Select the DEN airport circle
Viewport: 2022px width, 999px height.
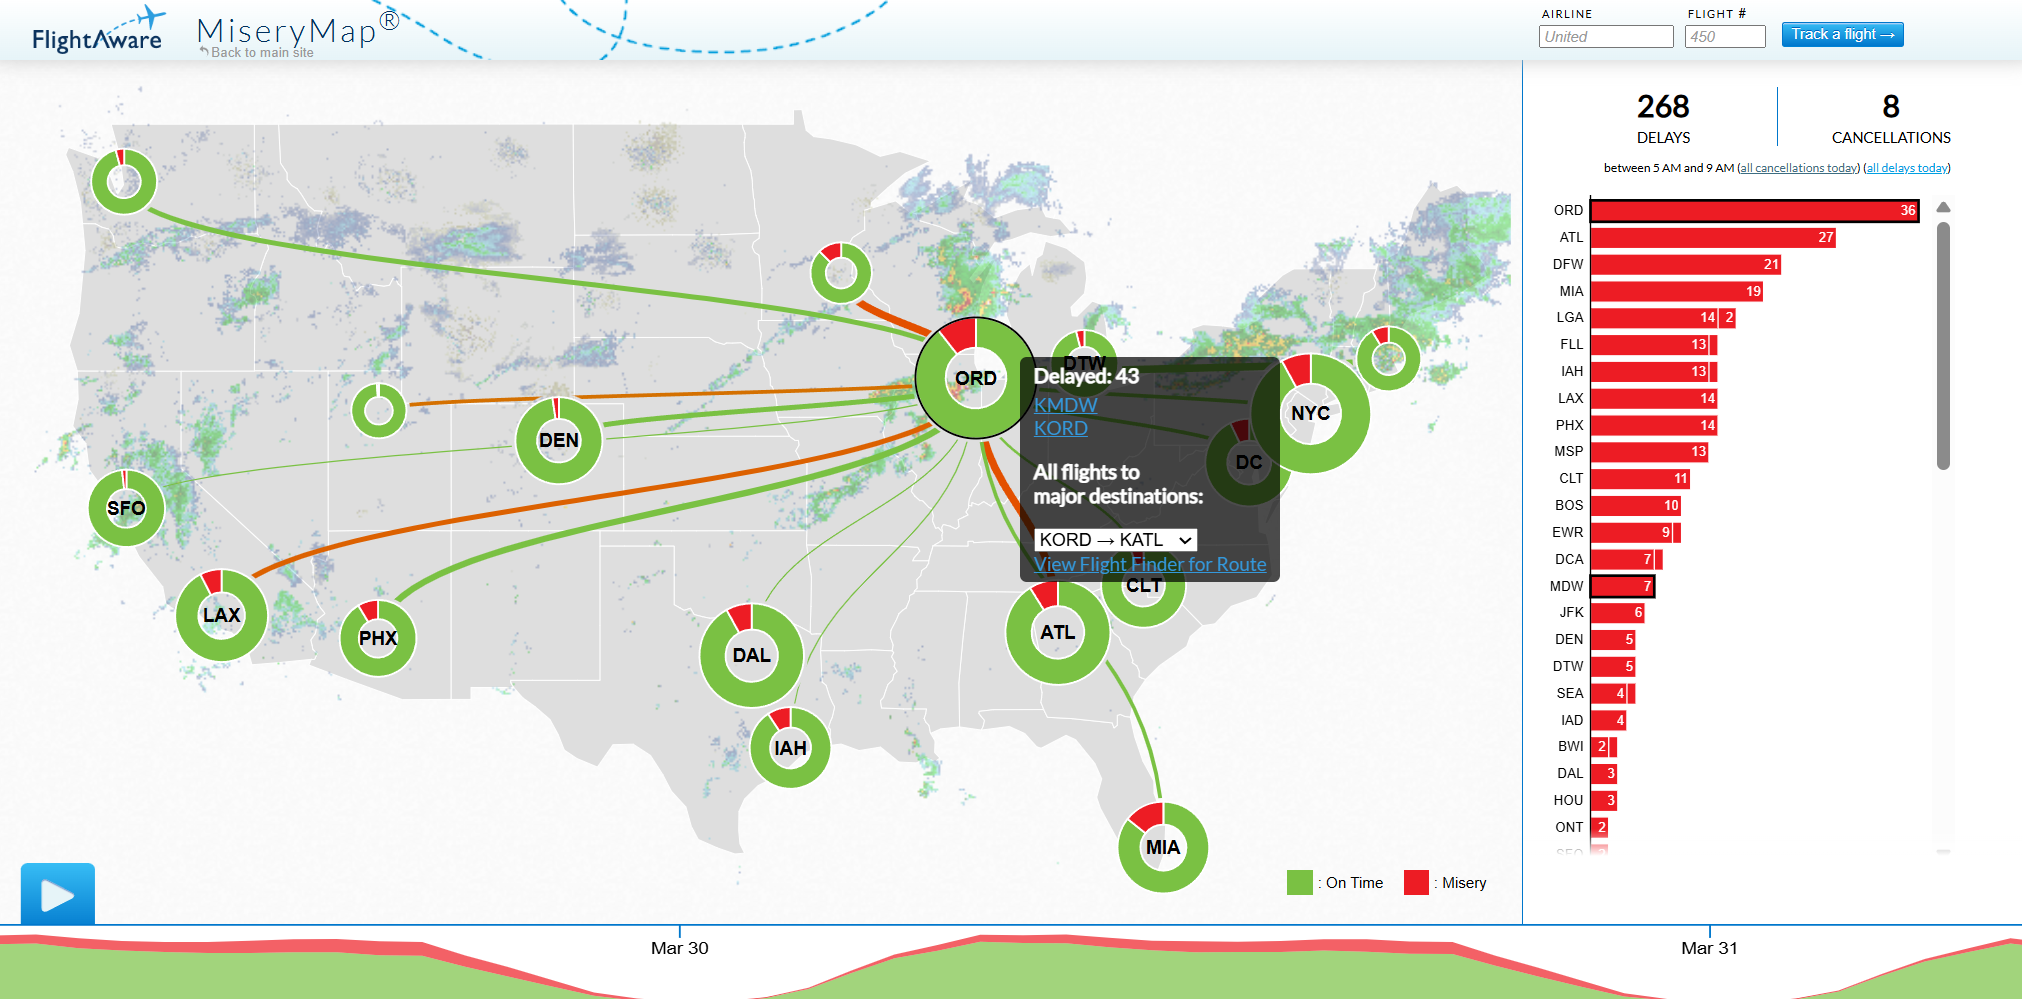(559, 440)
